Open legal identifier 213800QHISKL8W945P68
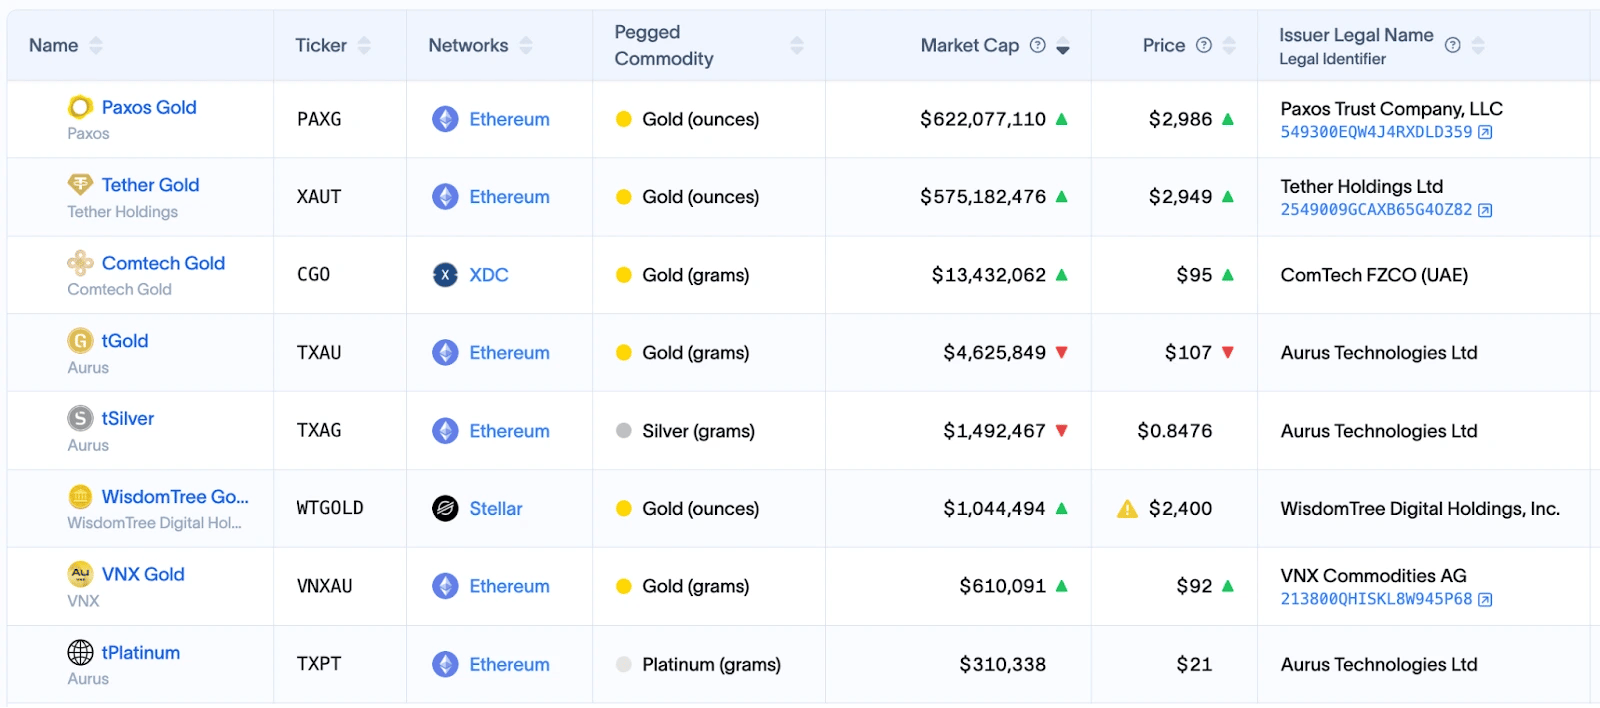The image size is (1600, 708). [1376, 600]
